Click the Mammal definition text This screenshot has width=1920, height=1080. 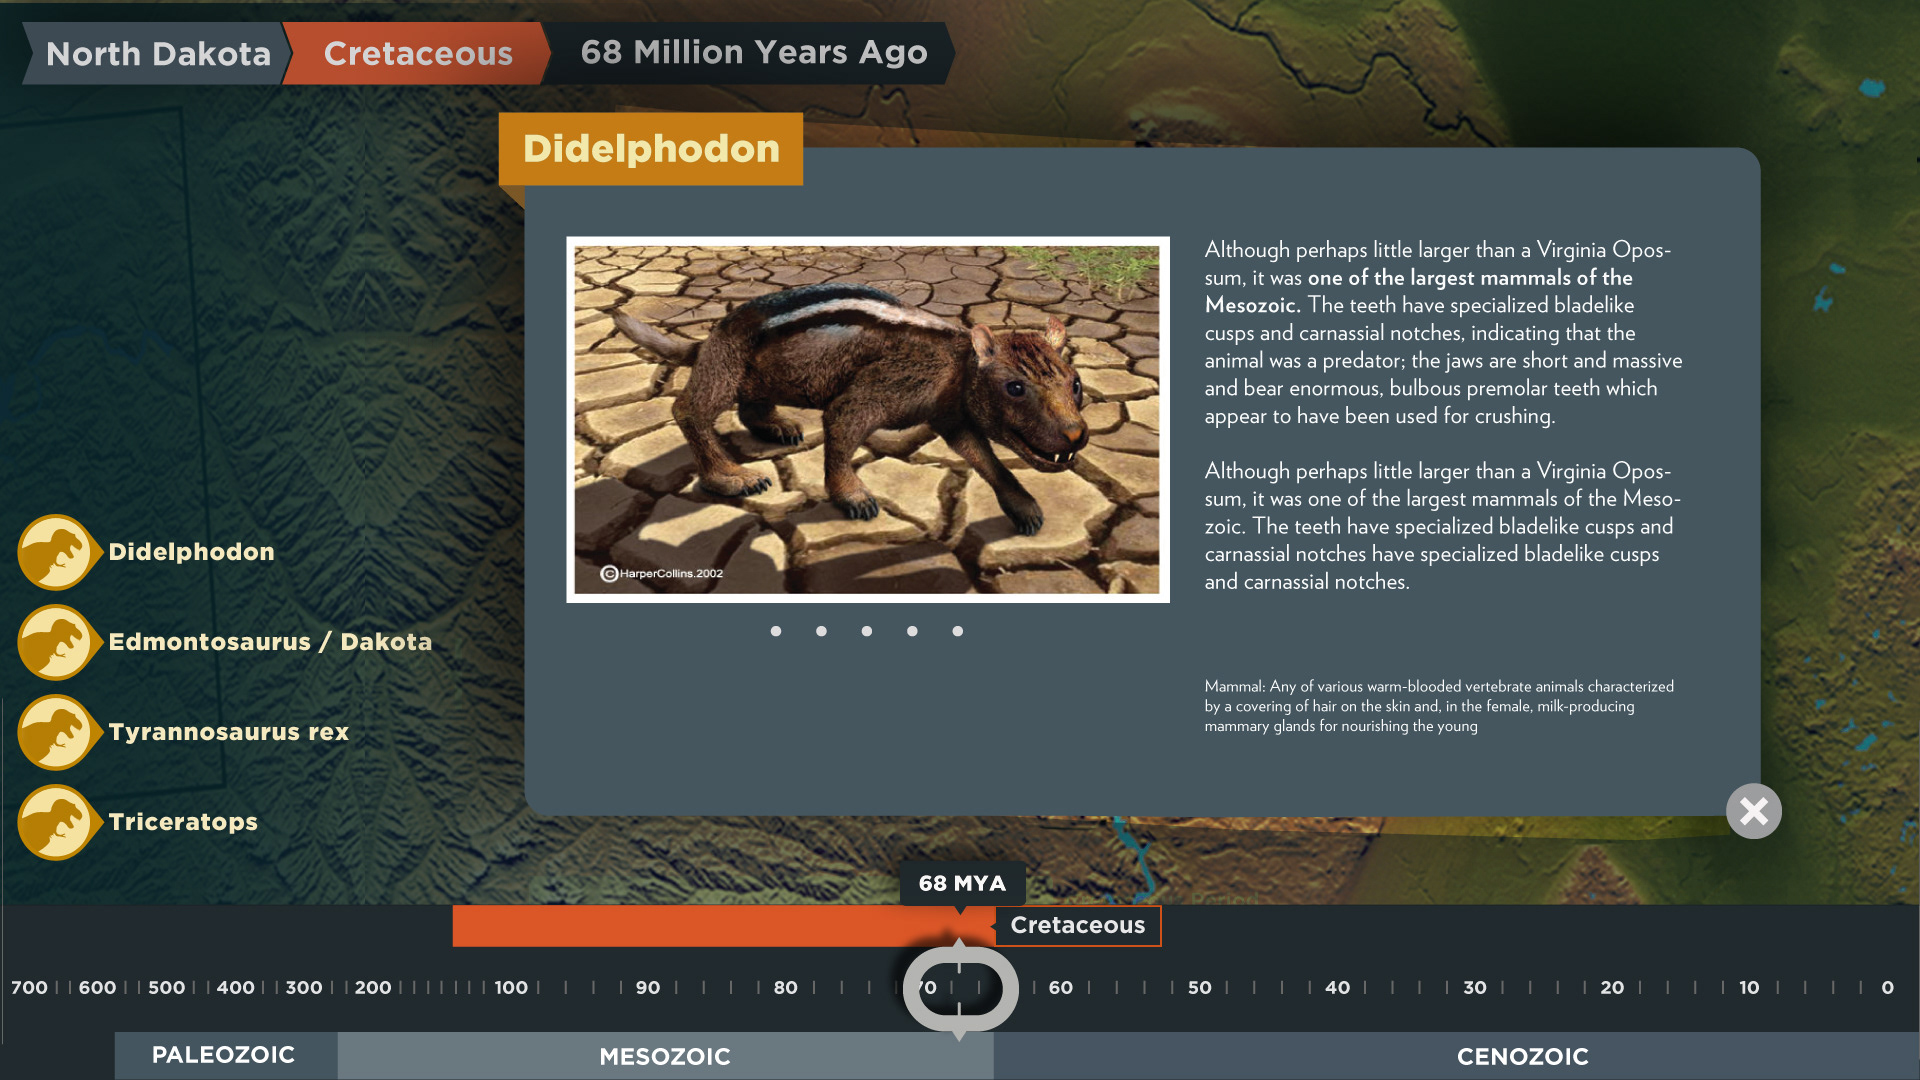(x=1439, y=706)
